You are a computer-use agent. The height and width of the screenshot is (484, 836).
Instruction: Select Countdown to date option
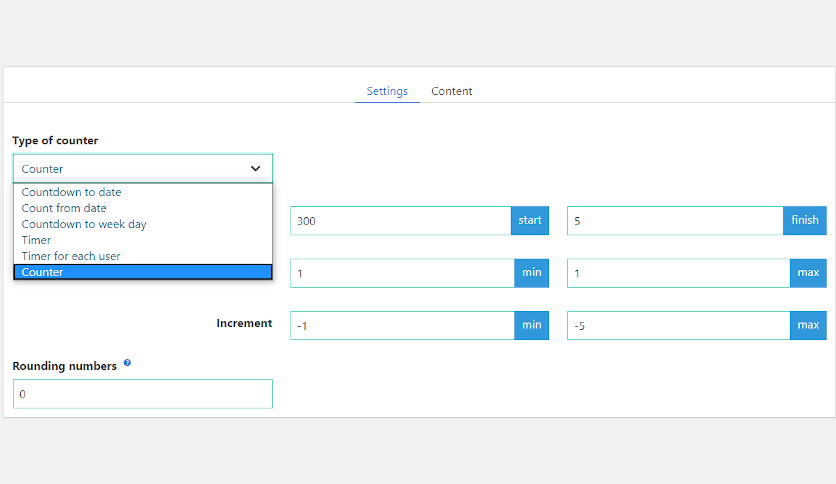pyautogui.click(x=71, y=192)
